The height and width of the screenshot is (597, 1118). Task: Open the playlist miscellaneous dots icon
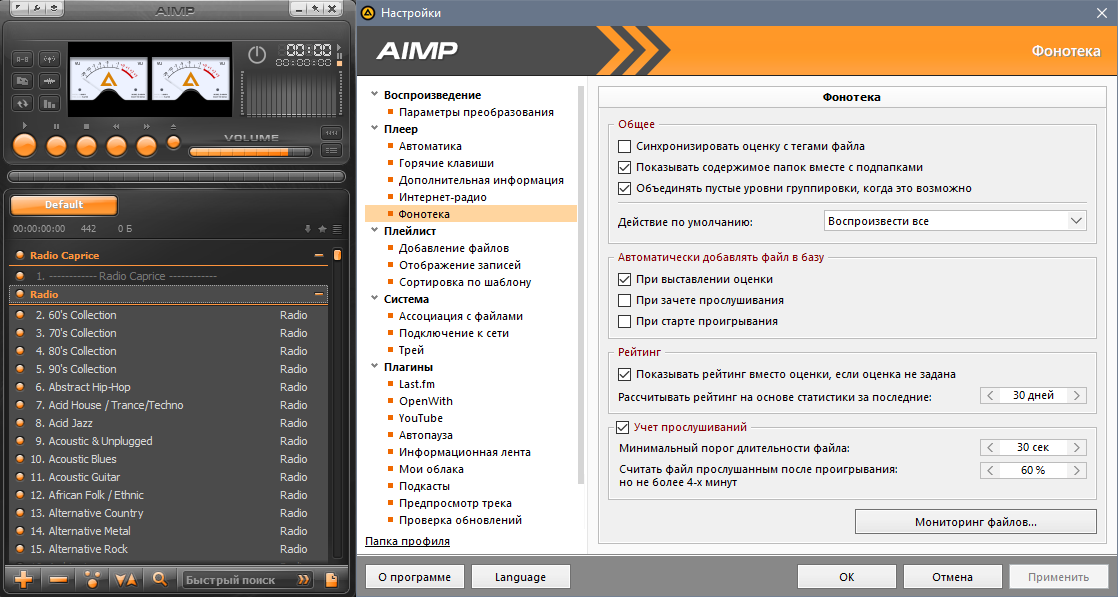click(x=92, y=579)
